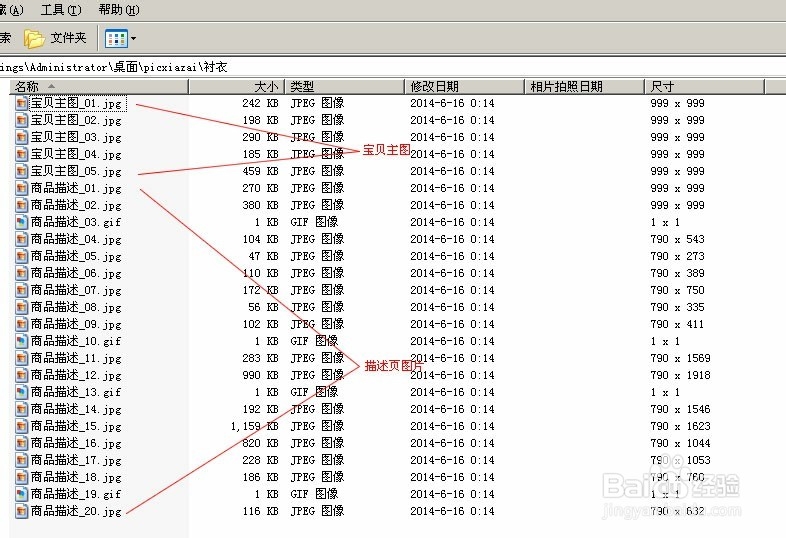Click the 459 KB size value

click(x=261, y=171)
